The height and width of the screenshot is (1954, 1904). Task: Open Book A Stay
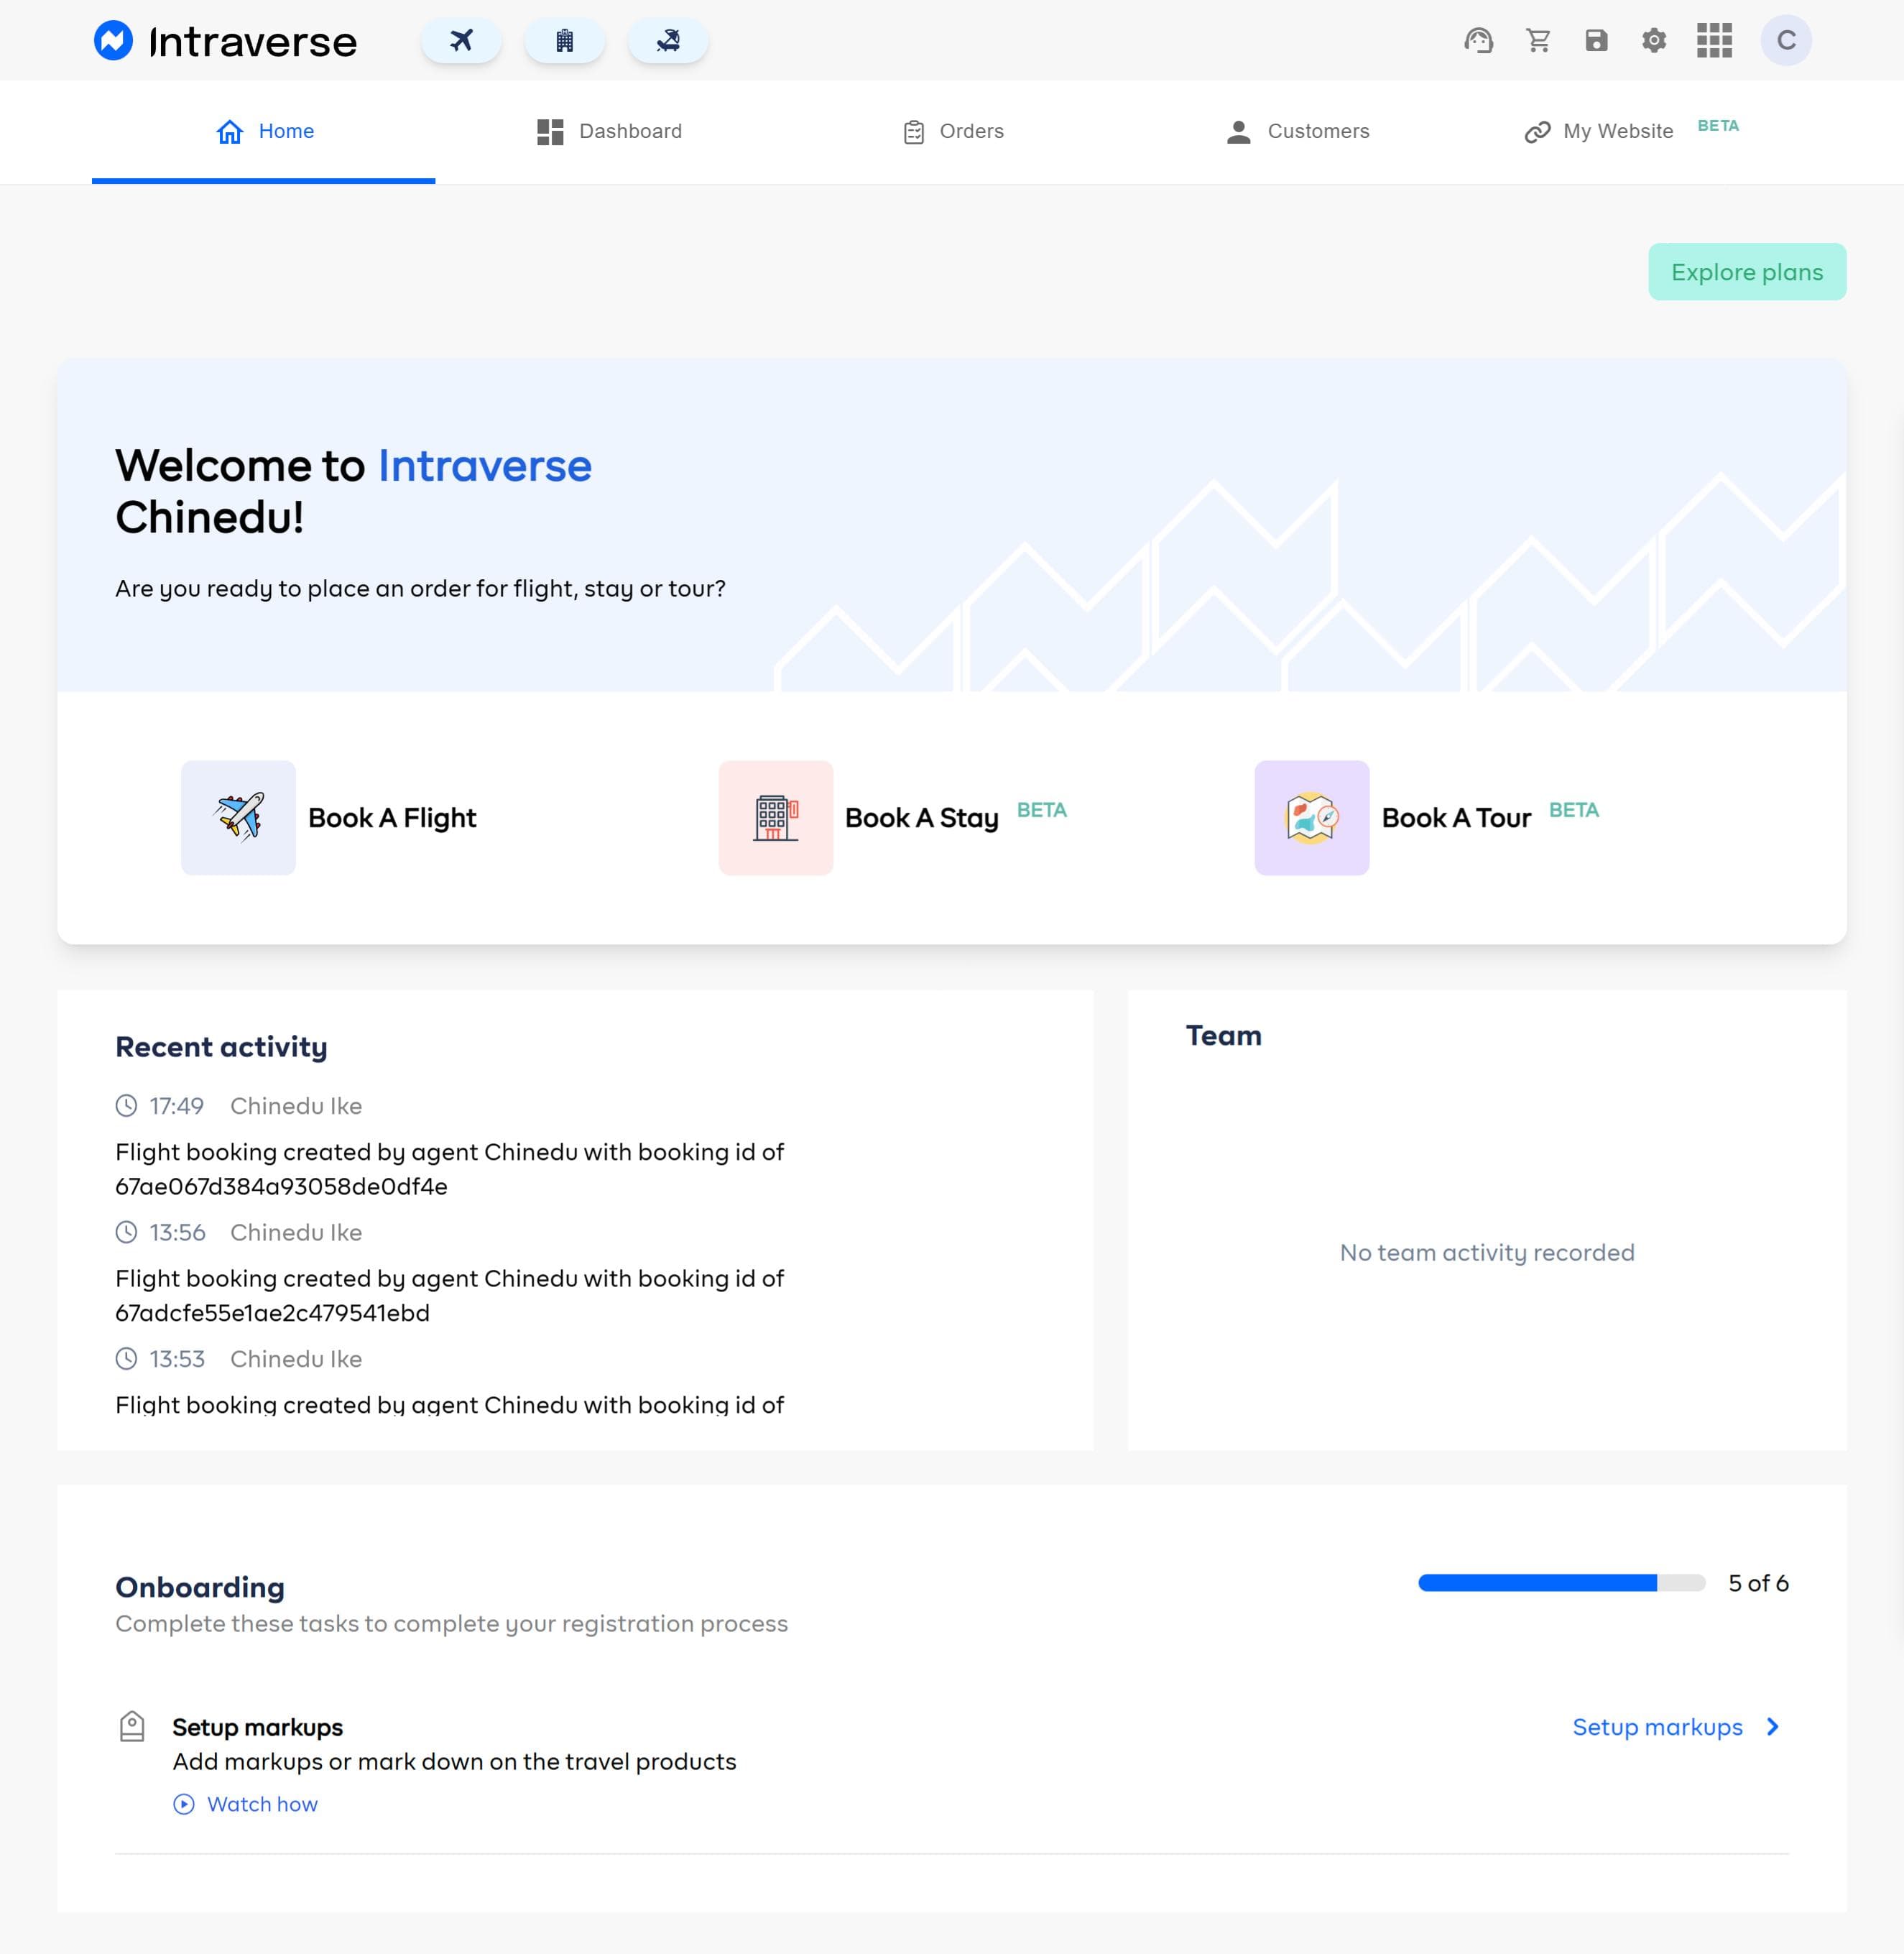pos(922,818)
